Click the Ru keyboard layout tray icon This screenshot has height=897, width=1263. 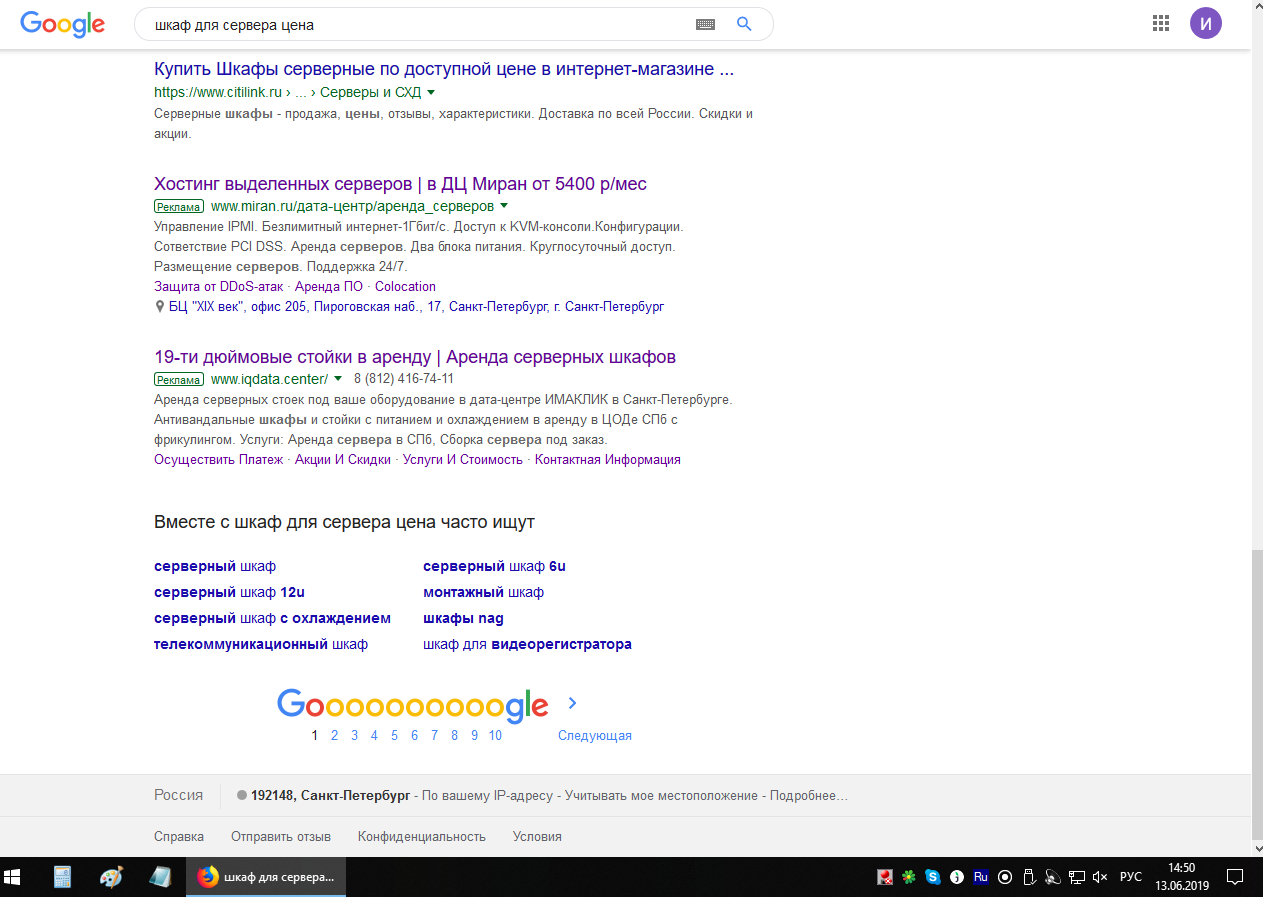point(981,877)
